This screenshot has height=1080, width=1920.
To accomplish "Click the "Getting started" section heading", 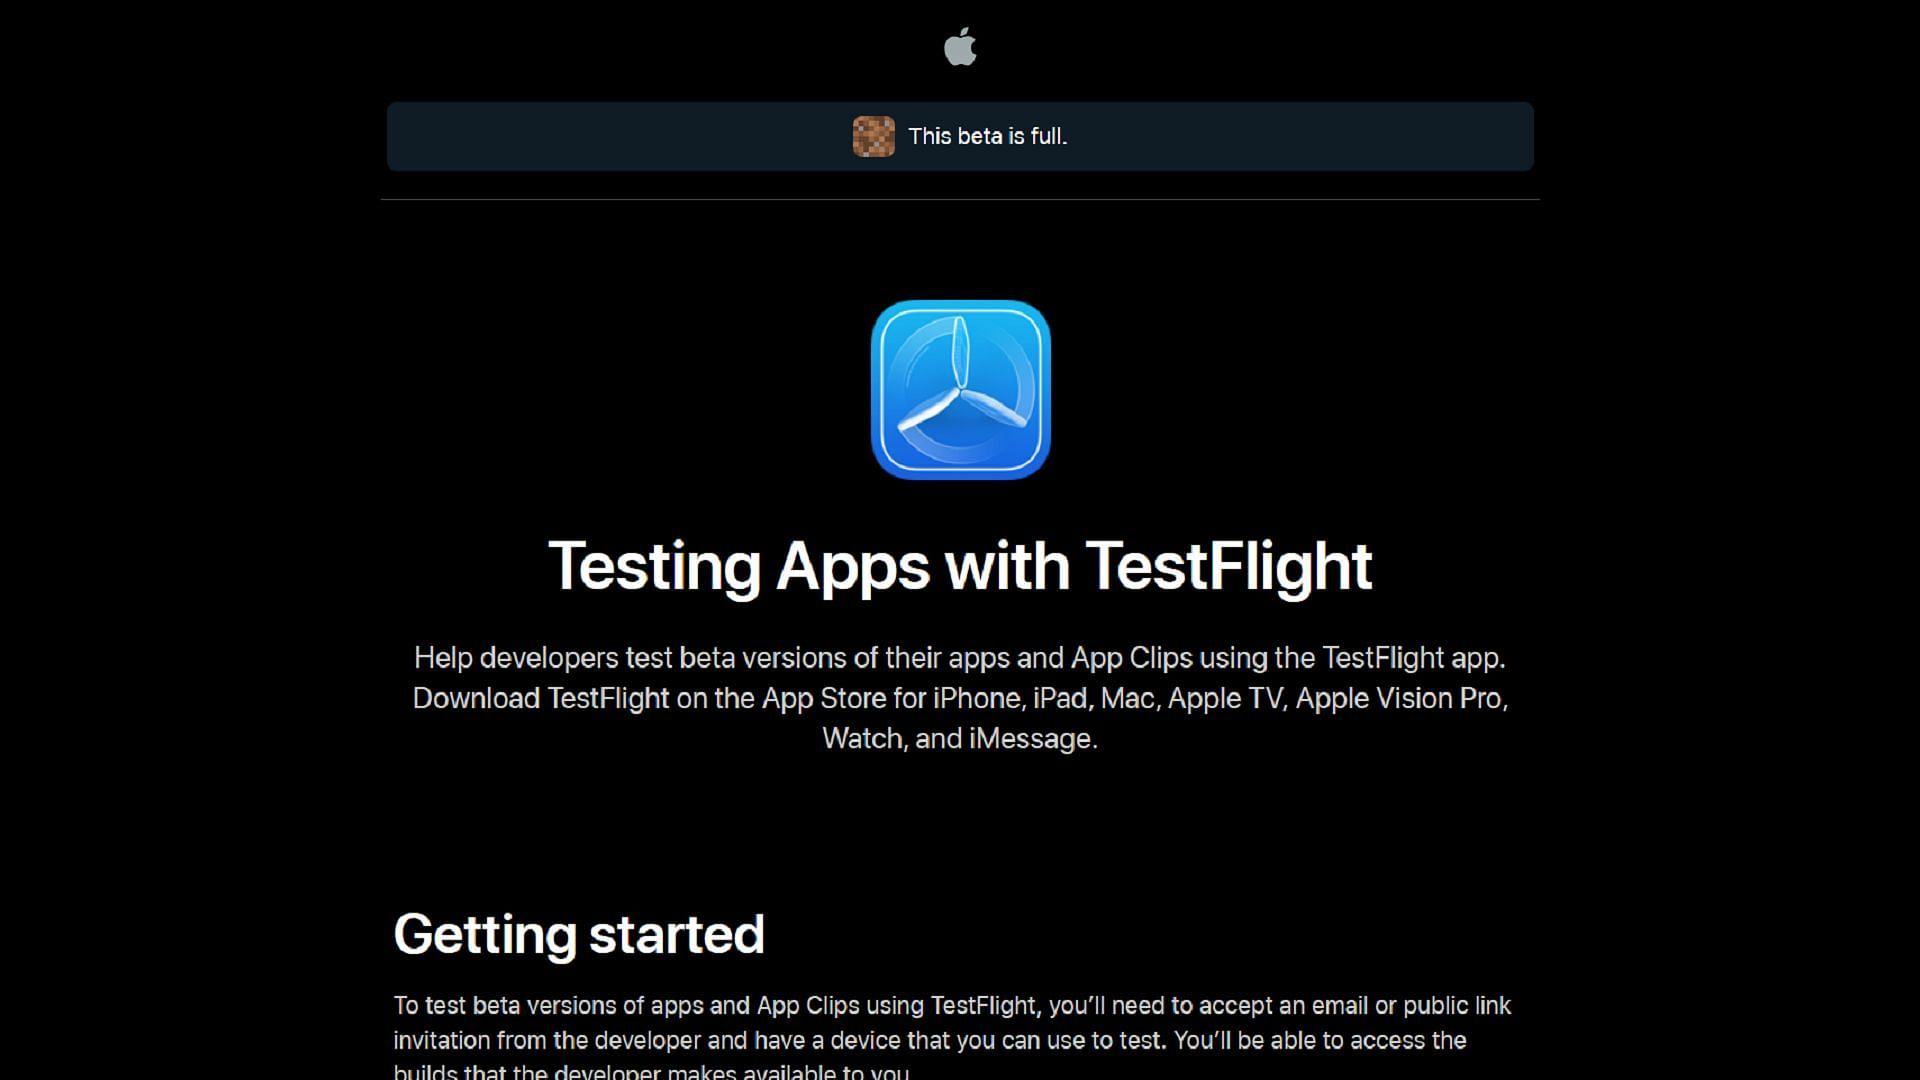I will pyautogui.click(x=579, y=934).
